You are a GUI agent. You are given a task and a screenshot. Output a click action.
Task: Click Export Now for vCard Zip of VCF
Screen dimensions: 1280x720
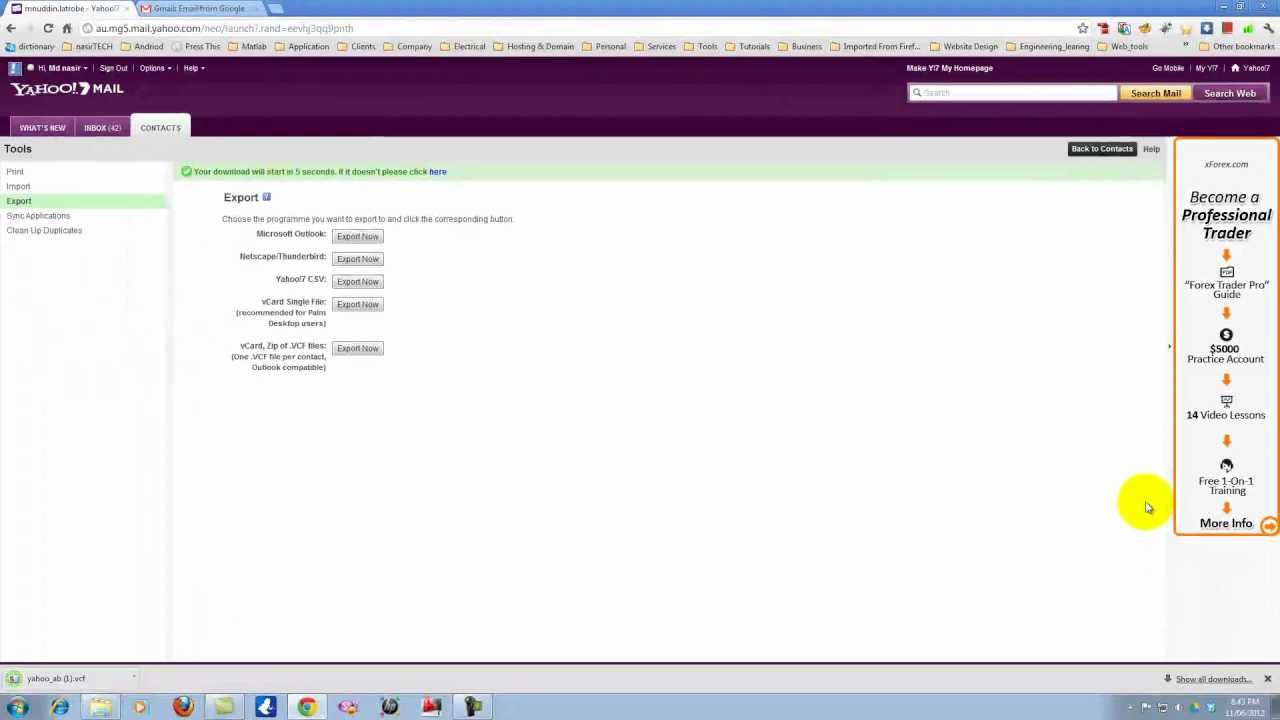click(x=358, y=348)
